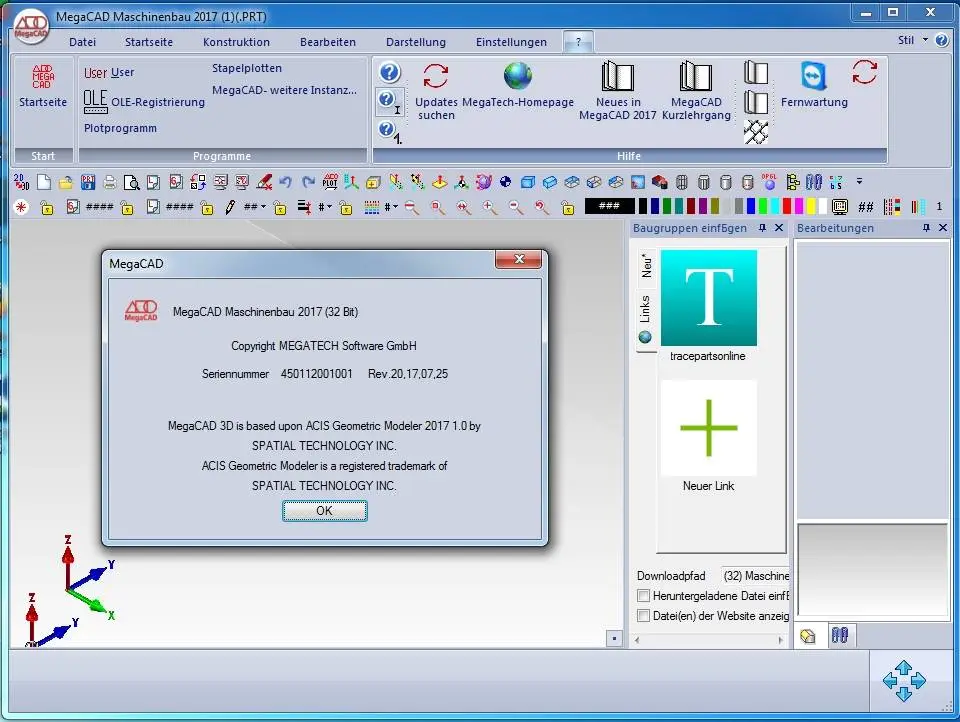Expand the pencil ## dropdown arrow

point(263,207)
